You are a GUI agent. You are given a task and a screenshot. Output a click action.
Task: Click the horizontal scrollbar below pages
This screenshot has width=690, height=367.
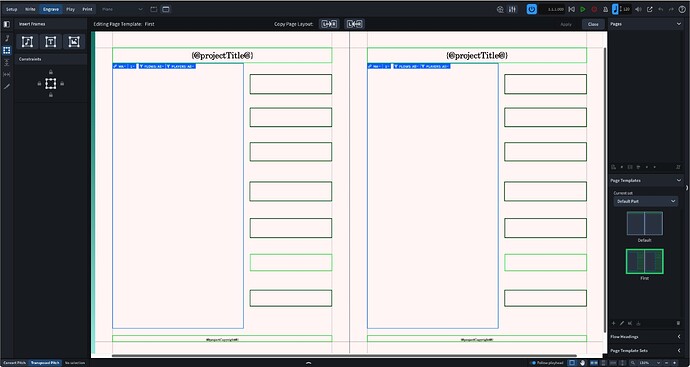pos(344,356)
